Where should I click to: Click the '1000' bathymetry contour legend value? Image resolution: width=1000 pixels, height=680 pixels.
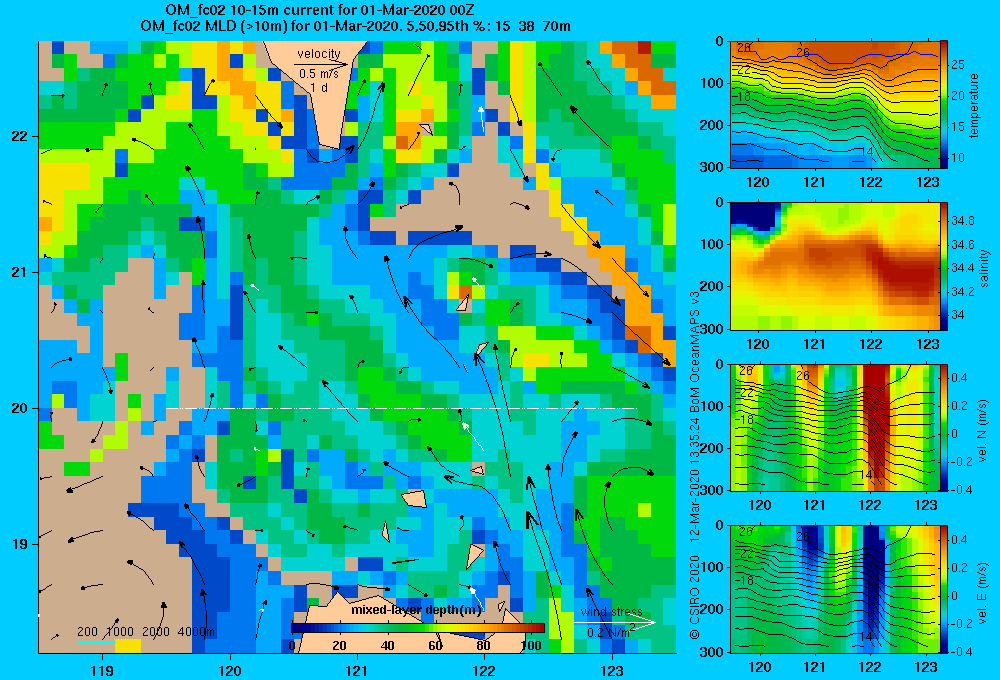click(x=120, y=632)
